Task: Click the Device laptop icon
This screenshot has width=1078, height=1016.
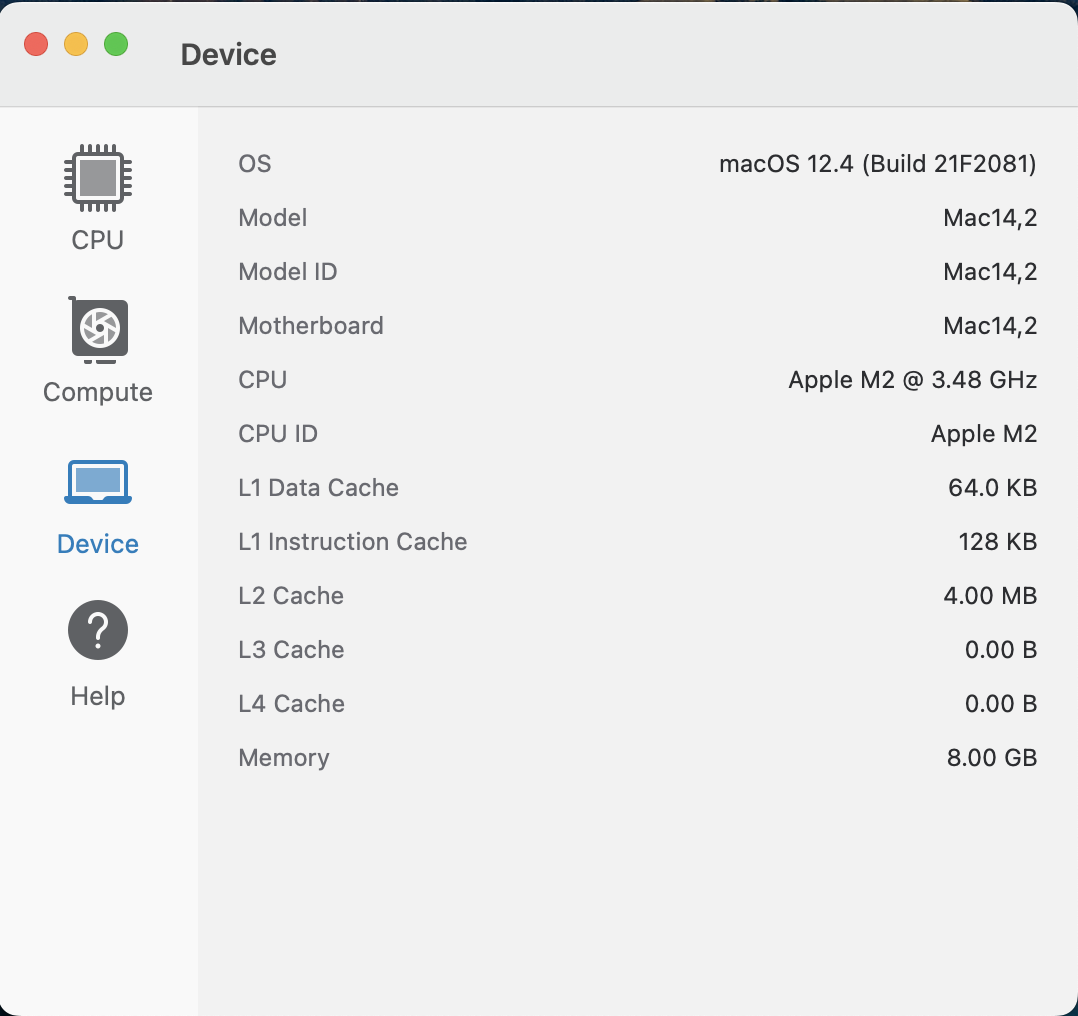Action: (x=98, y=483)
